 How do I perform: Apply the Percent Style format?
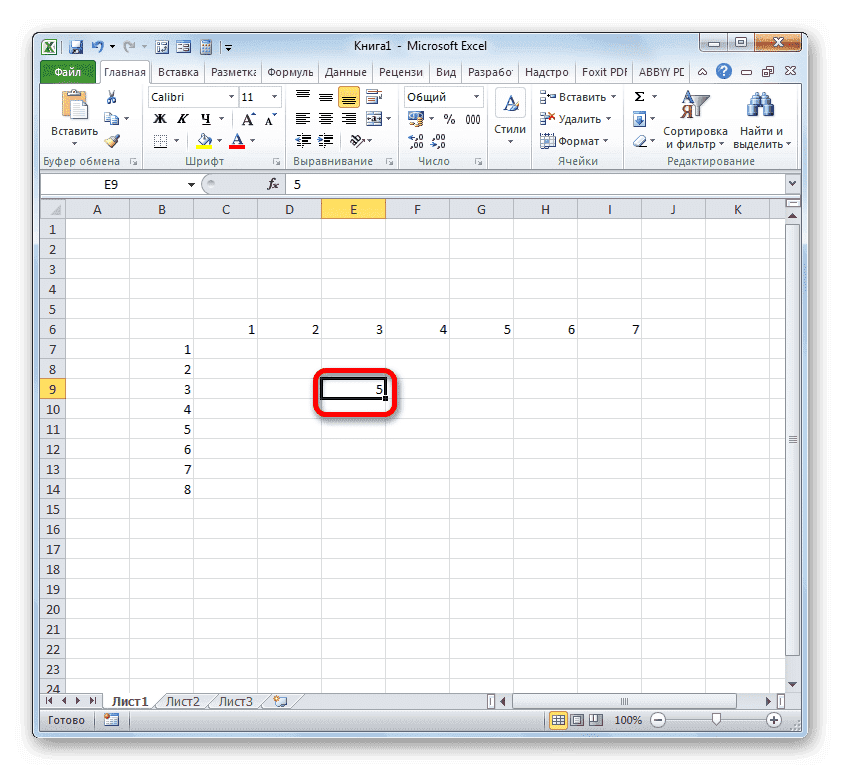[447, 118]
